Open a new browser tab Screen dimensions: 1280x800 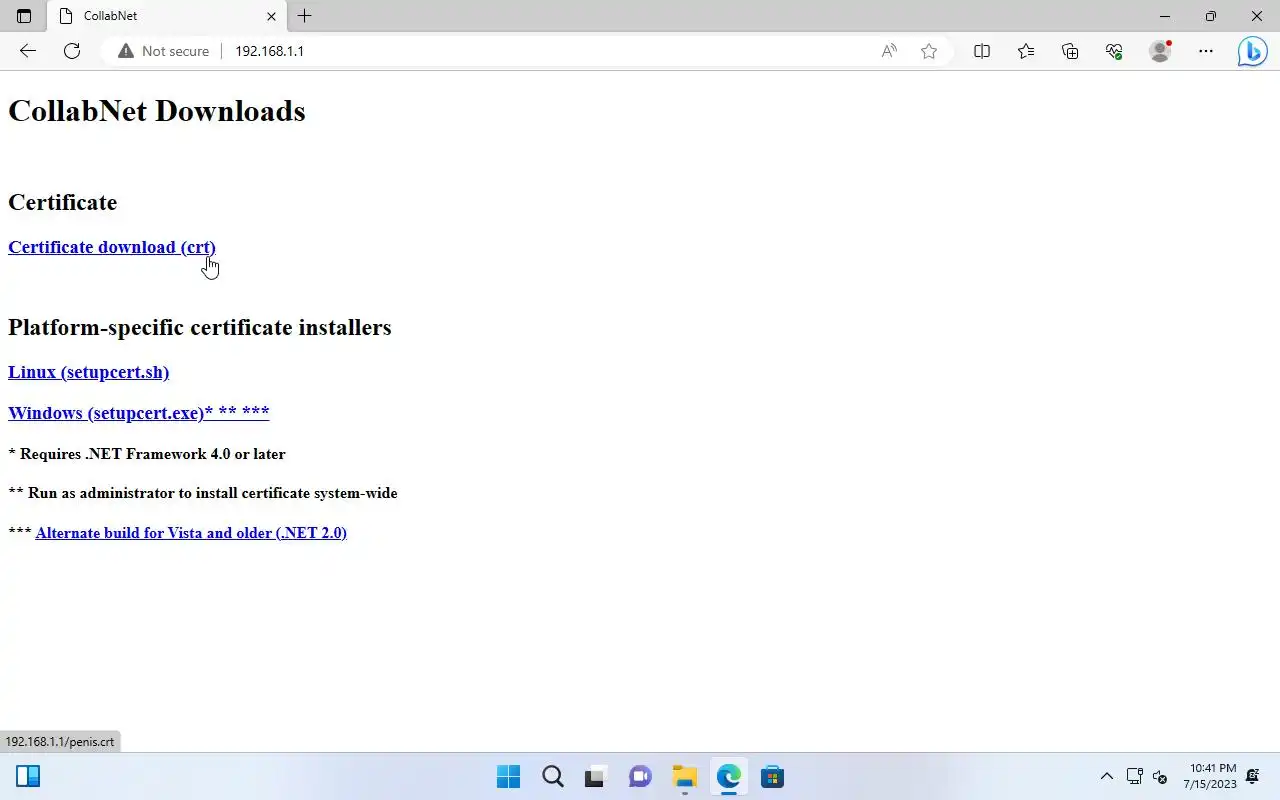305,16
